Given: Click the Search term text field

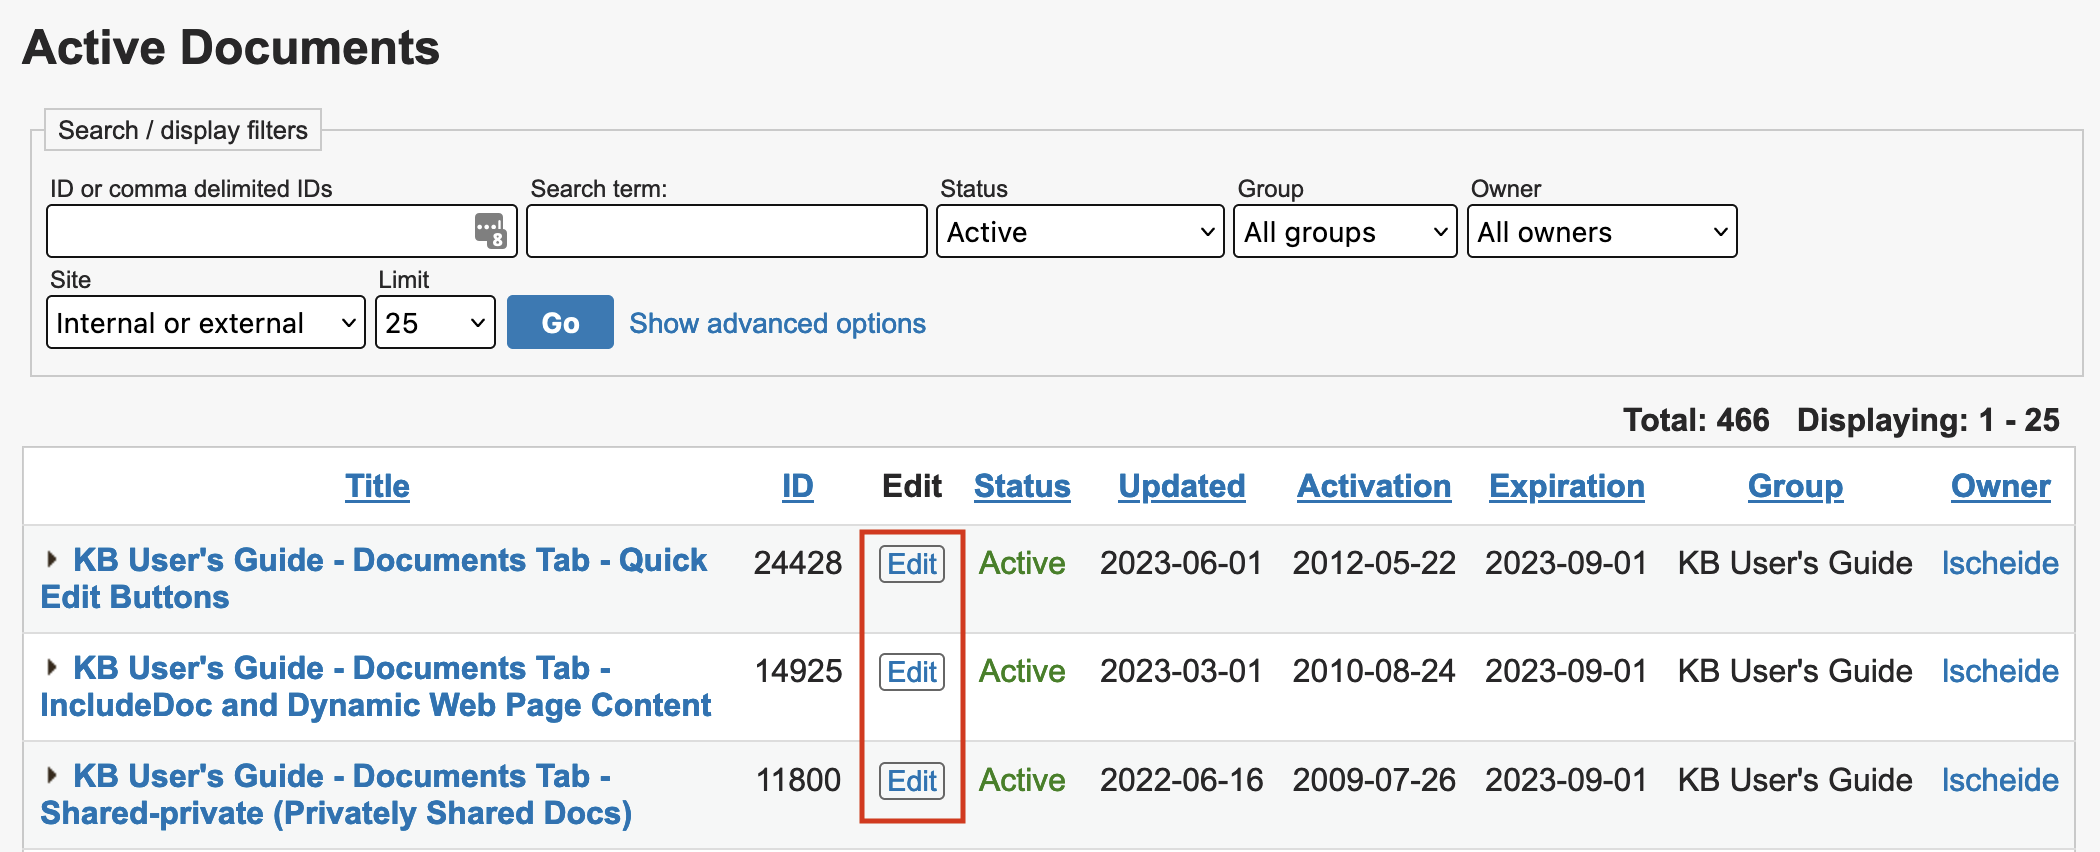Looking at the screenshot, I should point(727,231).
